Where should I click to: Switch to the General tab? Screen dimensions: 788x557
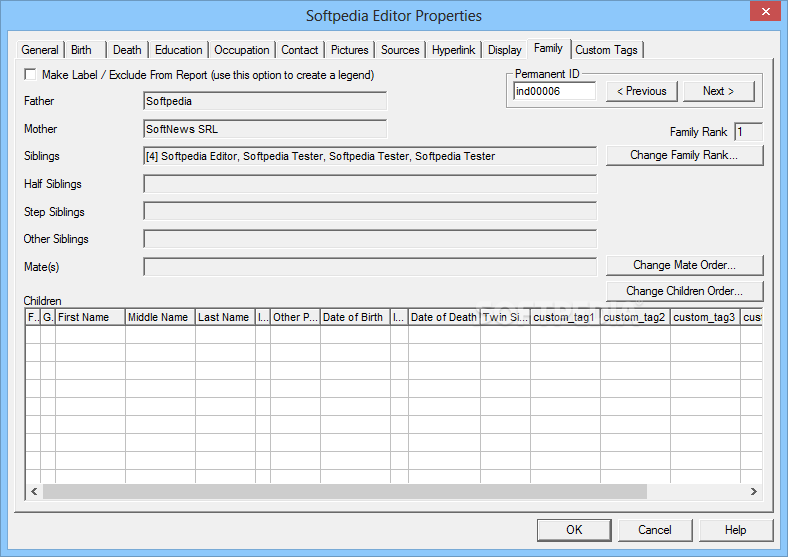tap(40, 50)
